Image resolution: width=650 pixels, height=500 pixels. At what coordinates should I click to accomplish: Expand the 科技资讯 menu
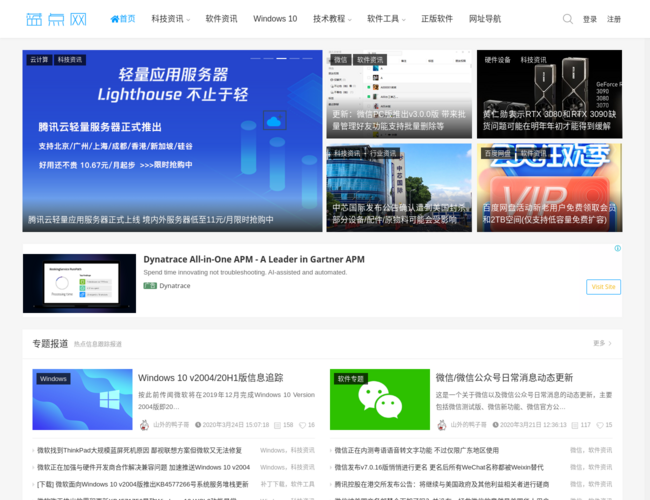170,19
